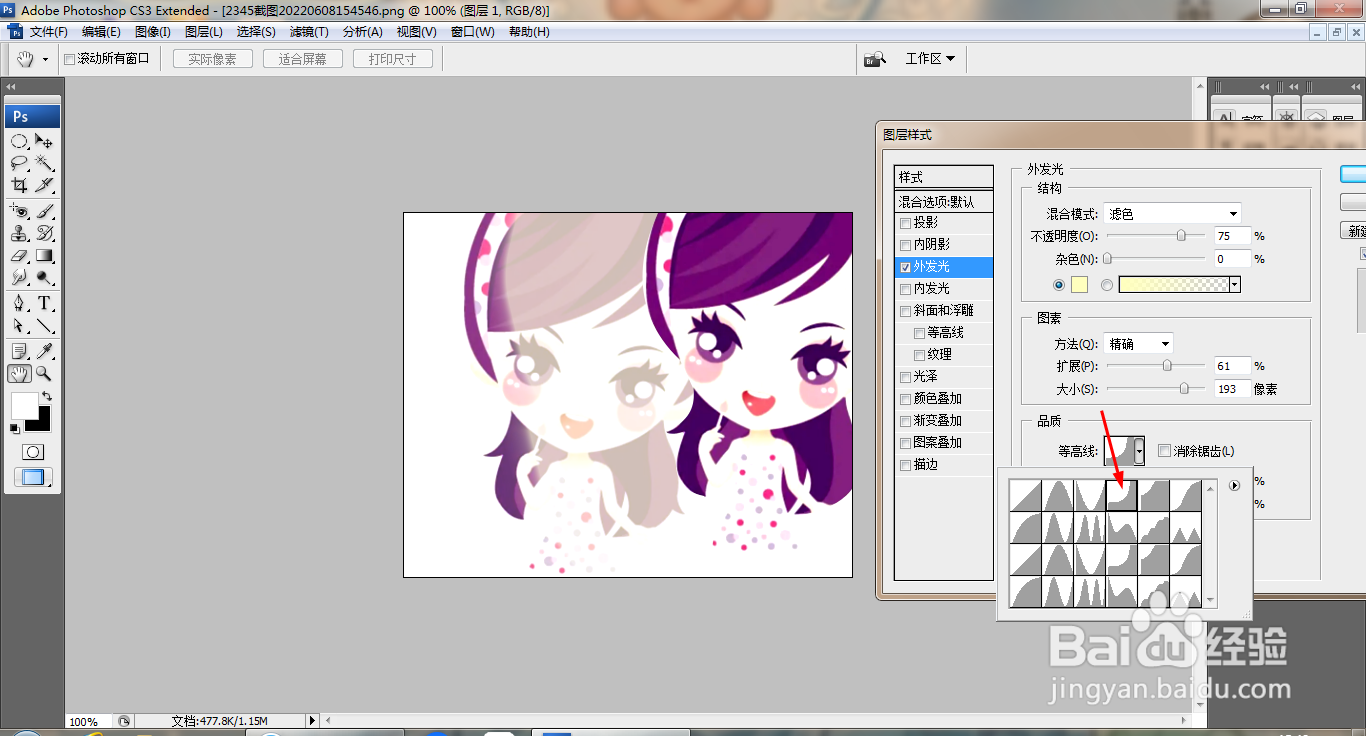Enable the 描边 stroke checkbox
Image resolution: width=1366 pixels, height=736 pixels.
[x=905, y=465]
